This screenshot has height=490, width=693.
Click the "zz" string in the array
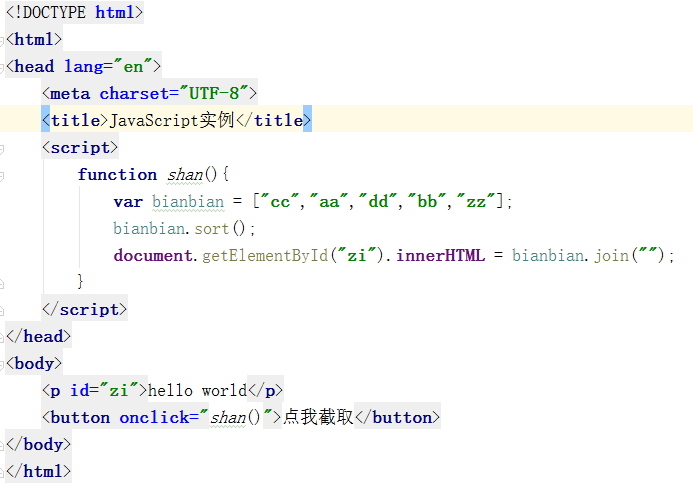(475, 202)
